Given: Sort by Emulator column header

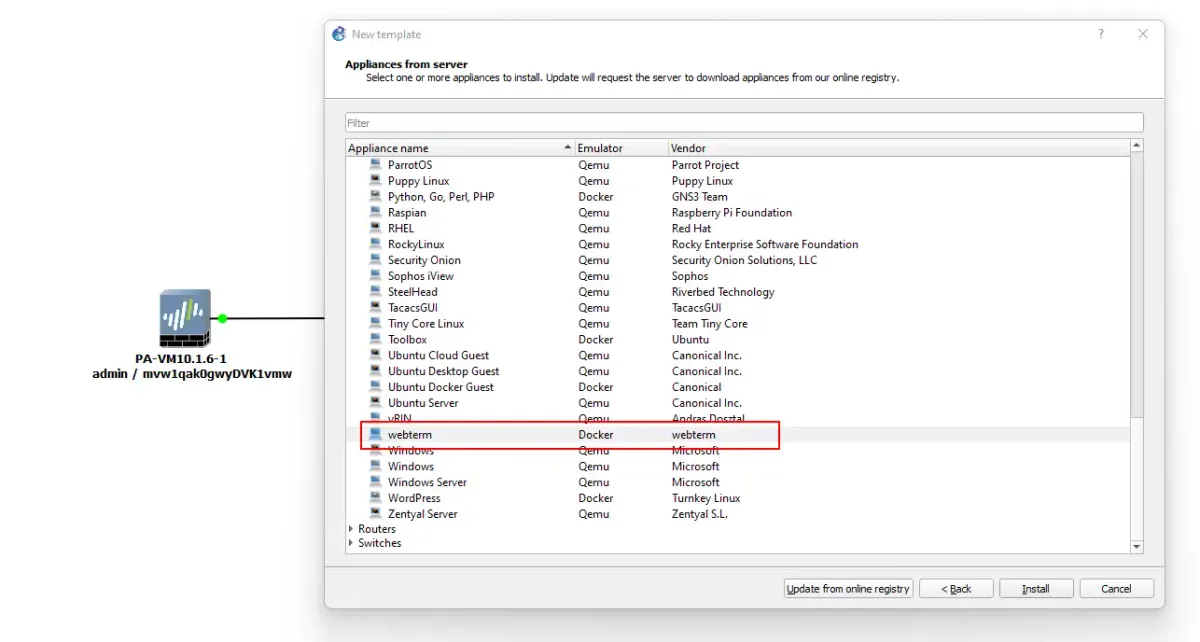Looking at the screenshot, I should 622,148.
